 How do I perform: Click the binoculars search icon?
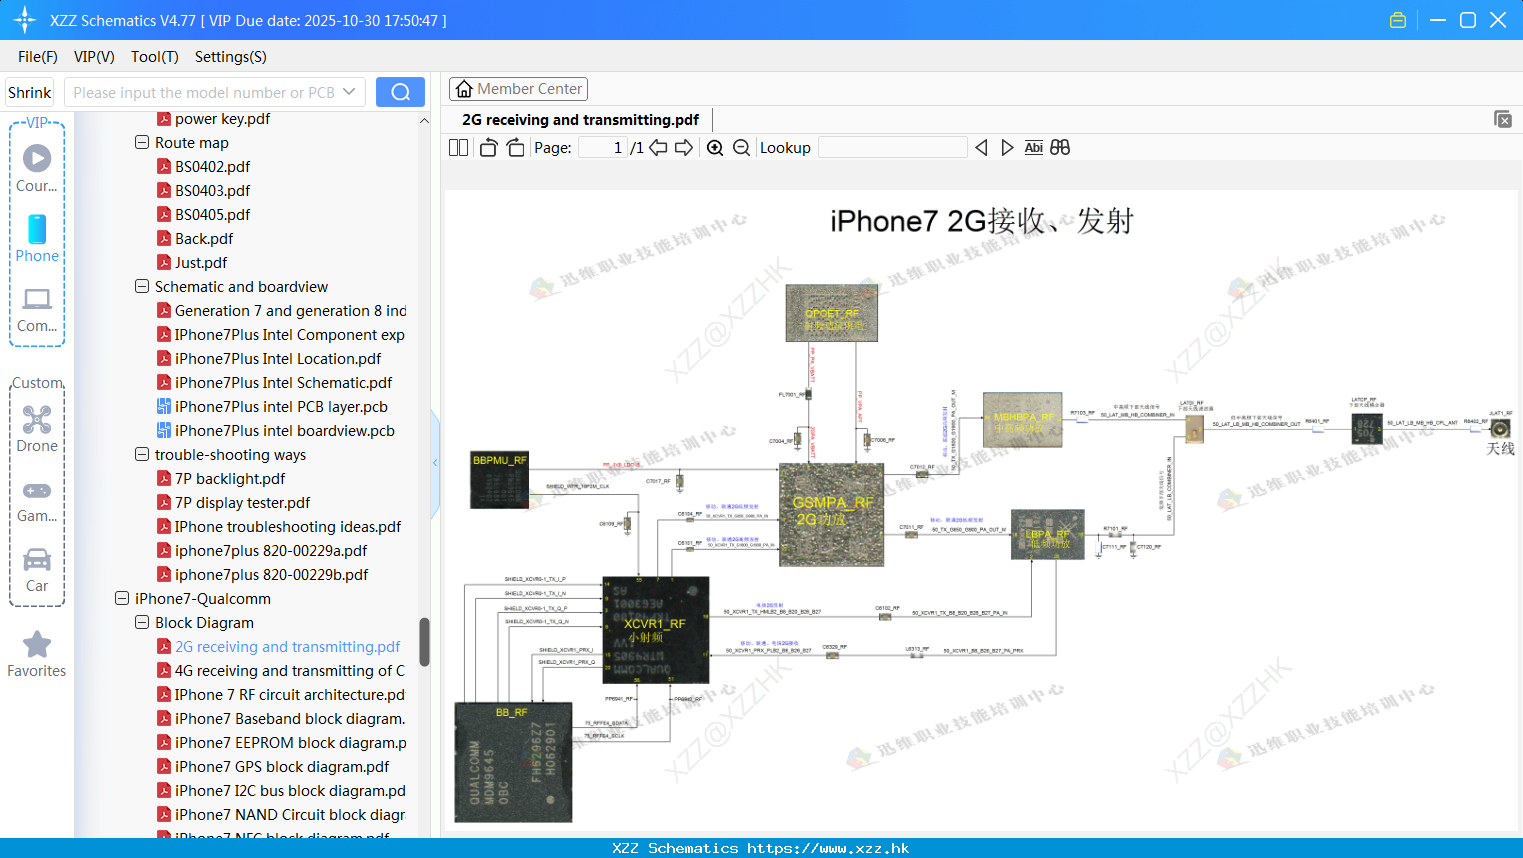pyautogui.click(x=1060, y=147)
